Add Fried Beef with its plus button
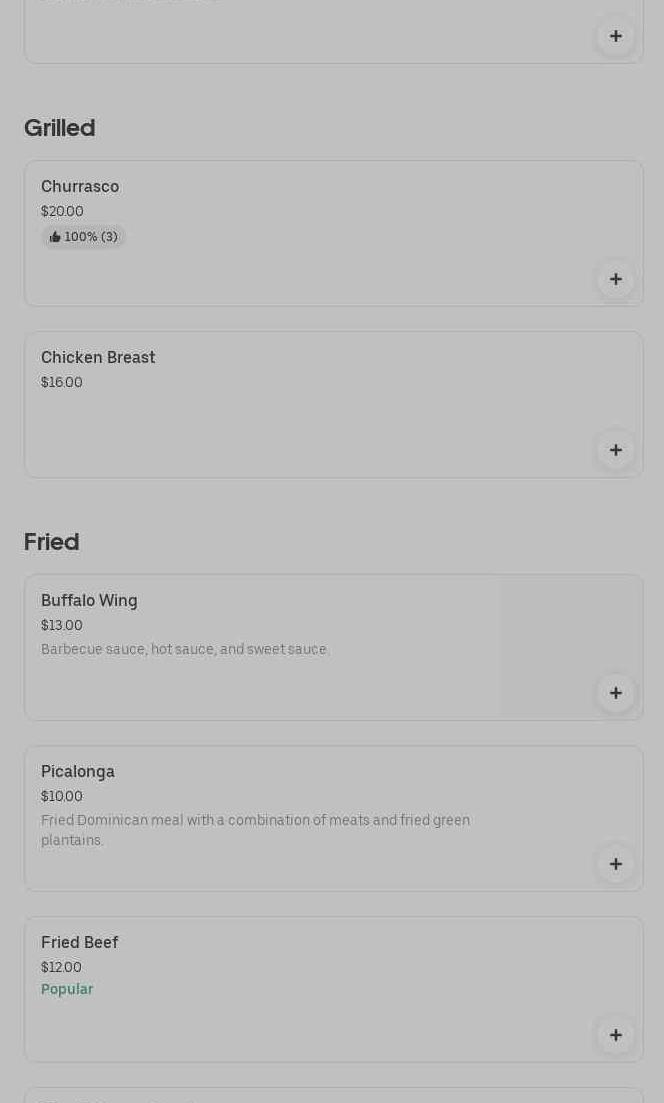664x1103 pixels. coord(615,1035)
